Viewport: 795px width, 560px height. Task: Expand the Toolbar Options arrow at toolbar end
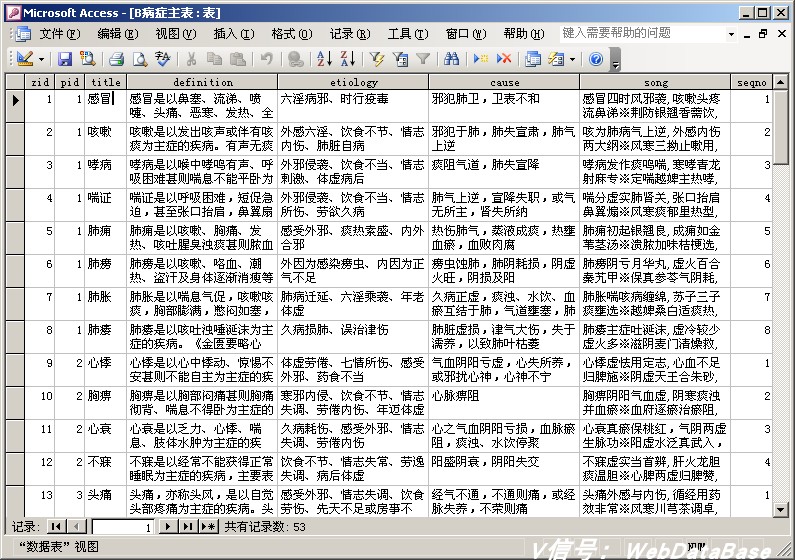tap(615, 59)
